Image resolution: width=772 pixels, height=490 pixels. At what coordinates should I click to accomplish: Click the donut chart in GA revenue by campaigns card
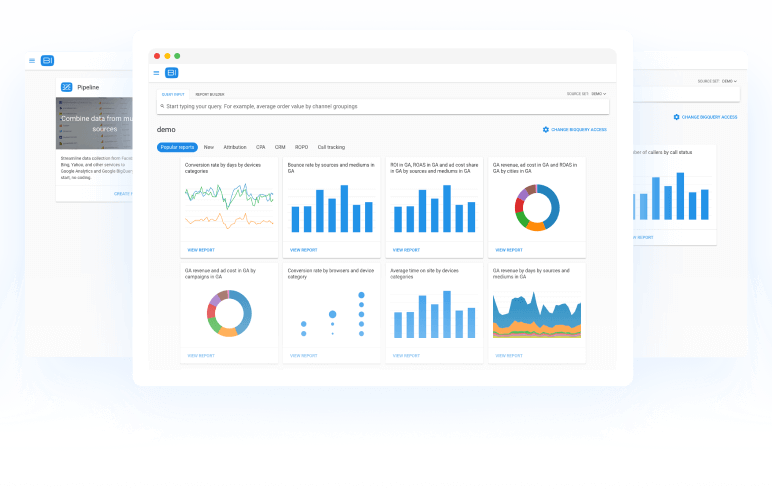pyautogui.click(x=229, y=313)
